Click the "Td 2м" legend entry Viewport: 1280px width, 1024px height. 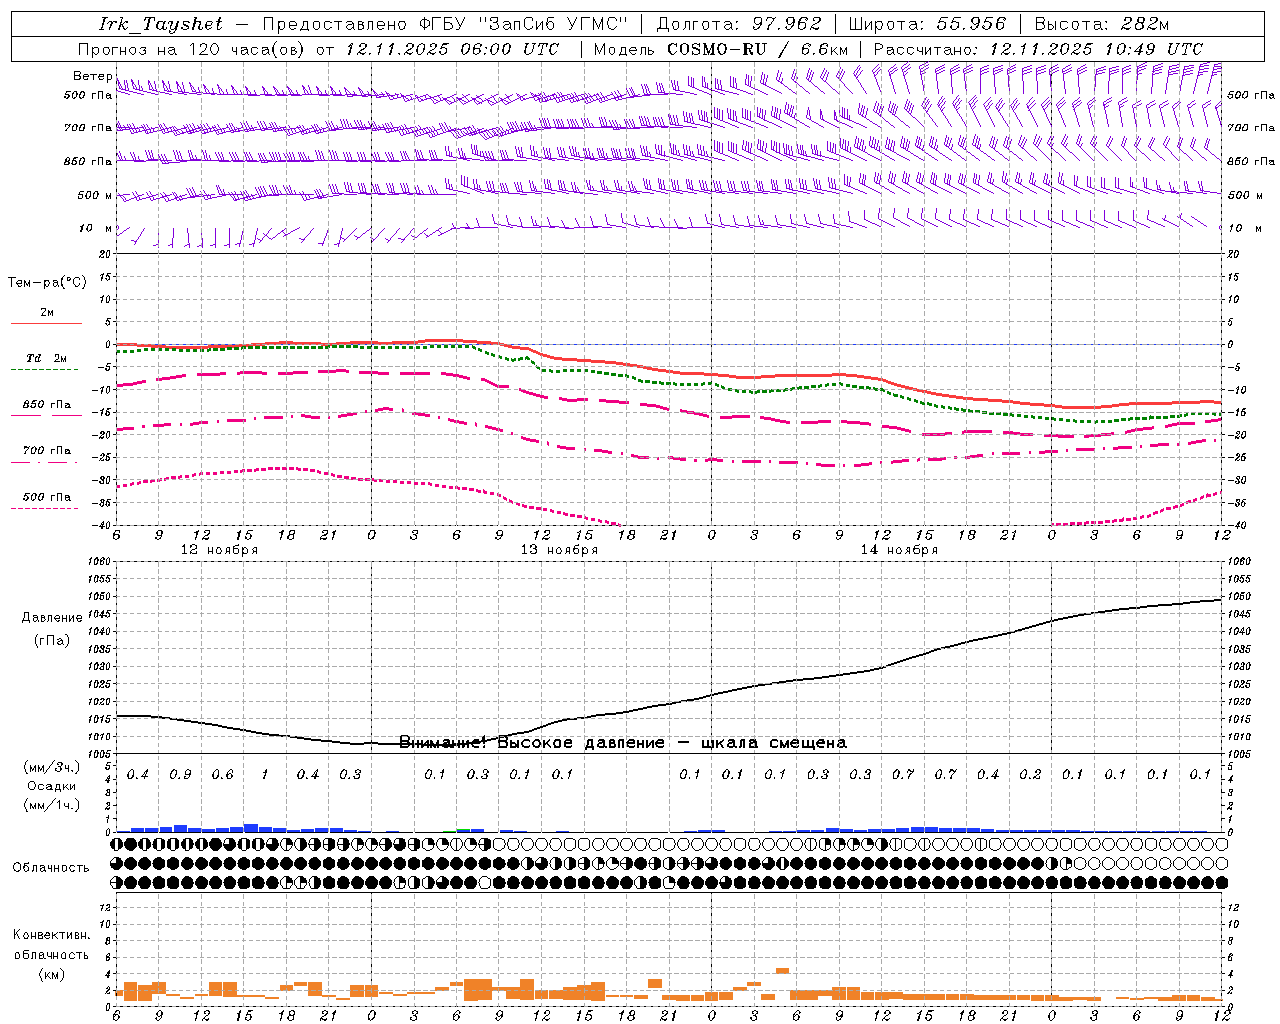point(46,358)
